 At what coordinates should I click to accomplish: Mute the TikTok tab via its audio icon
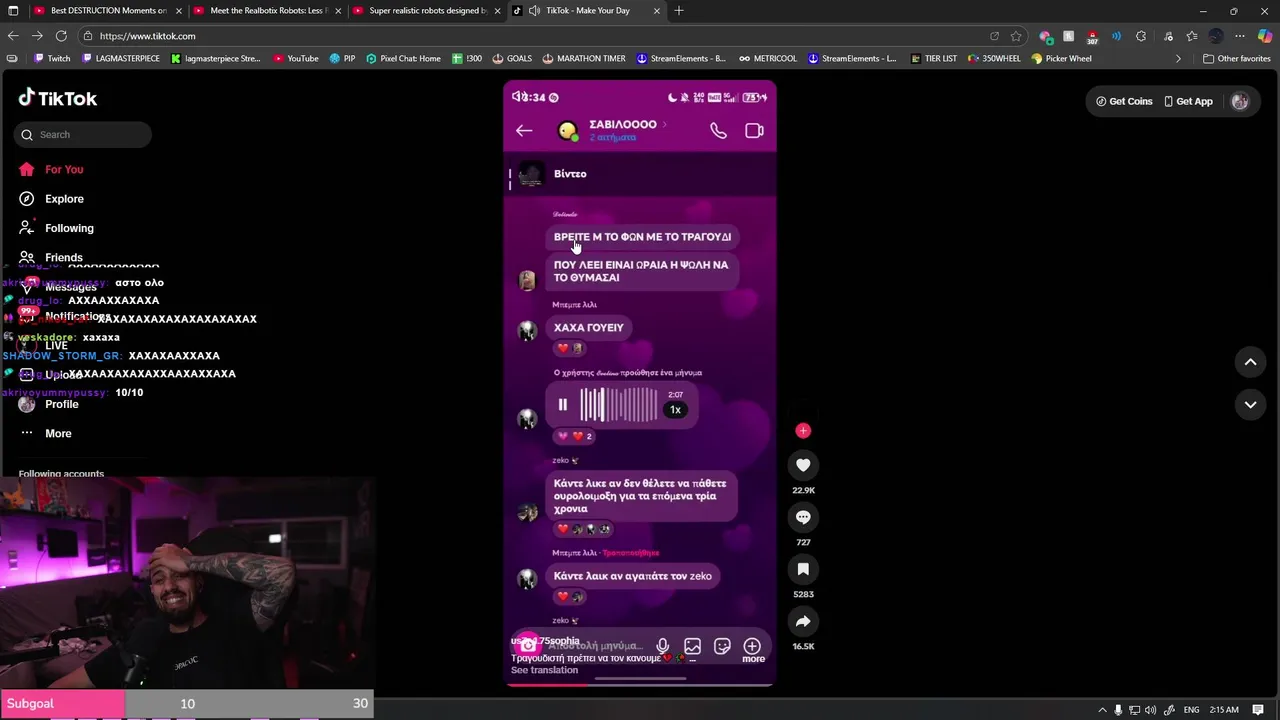coord(534,11)
